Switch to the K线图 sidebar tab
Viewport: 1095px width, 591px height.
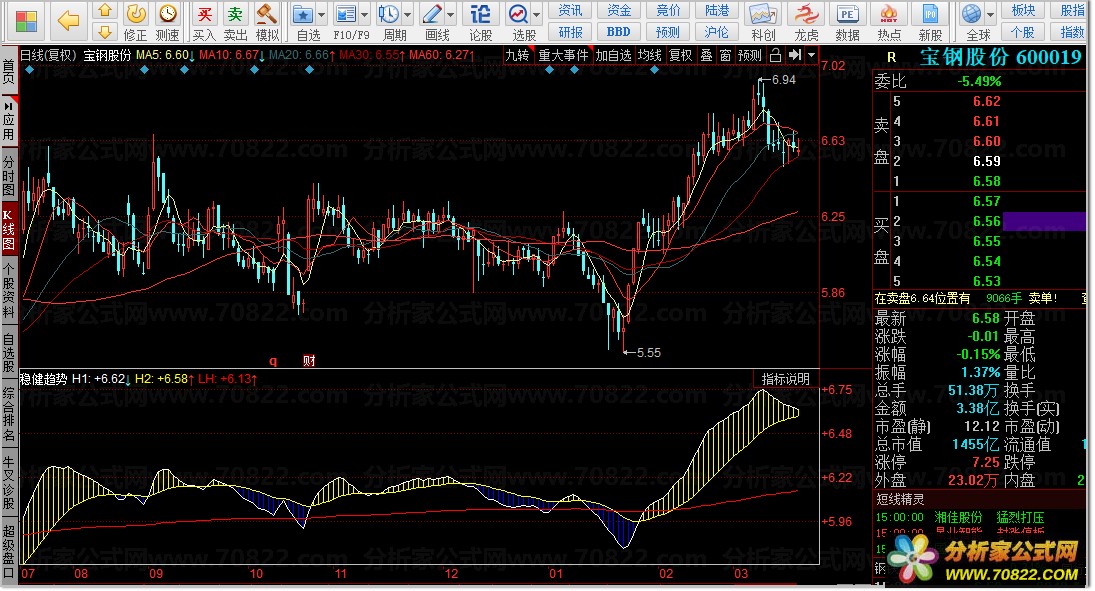8,229
